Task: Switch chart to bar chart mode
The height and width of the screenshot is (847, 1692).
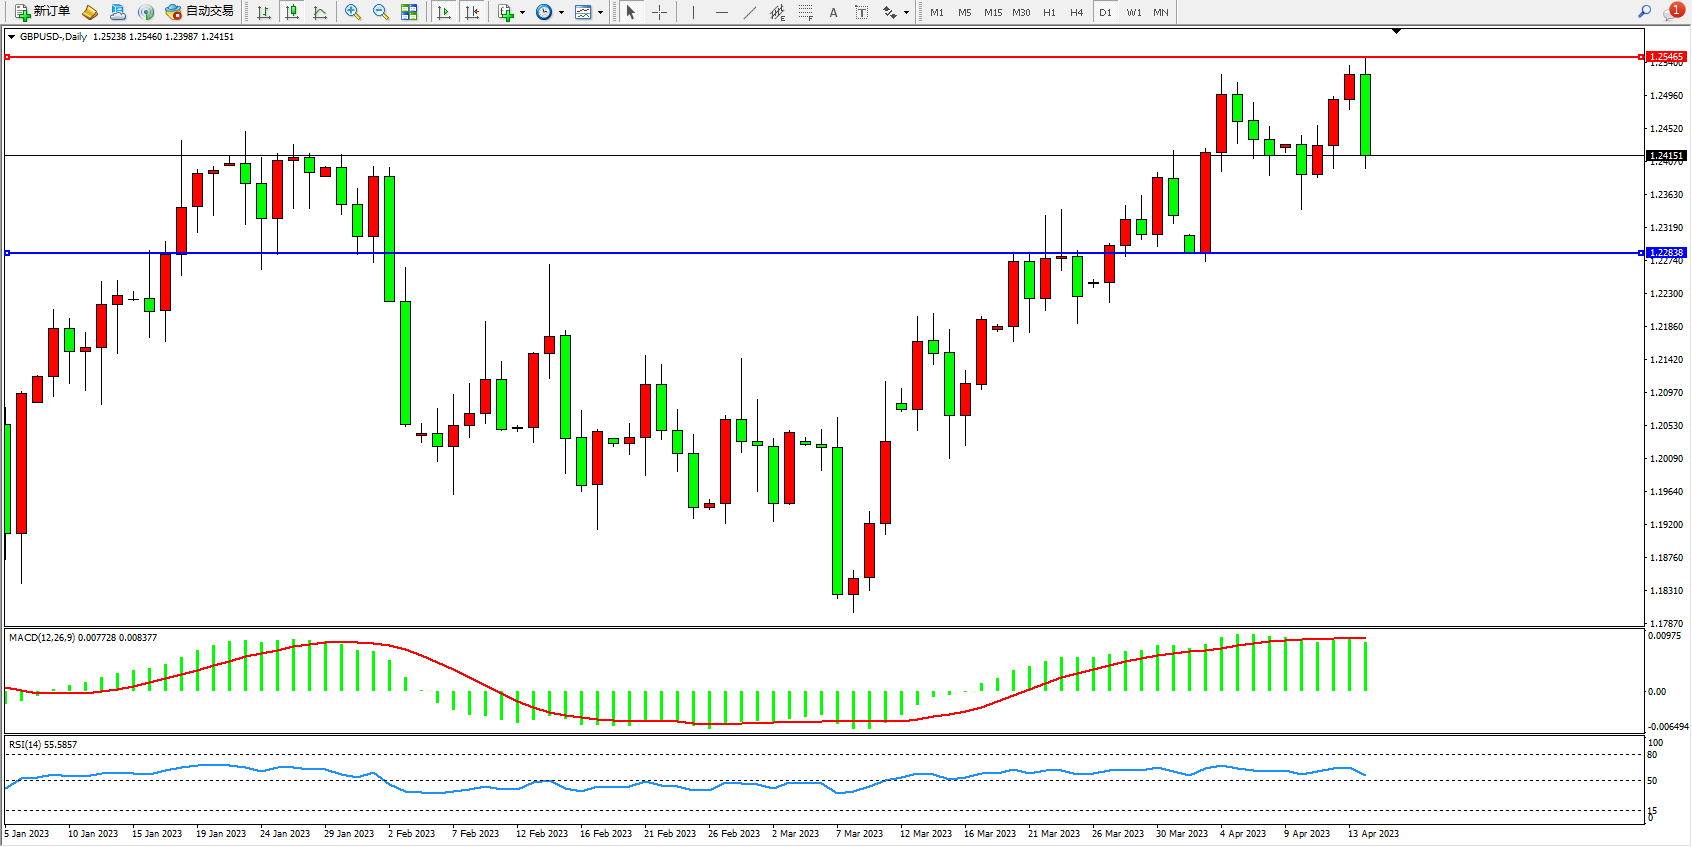Action: tap(264, 12)
